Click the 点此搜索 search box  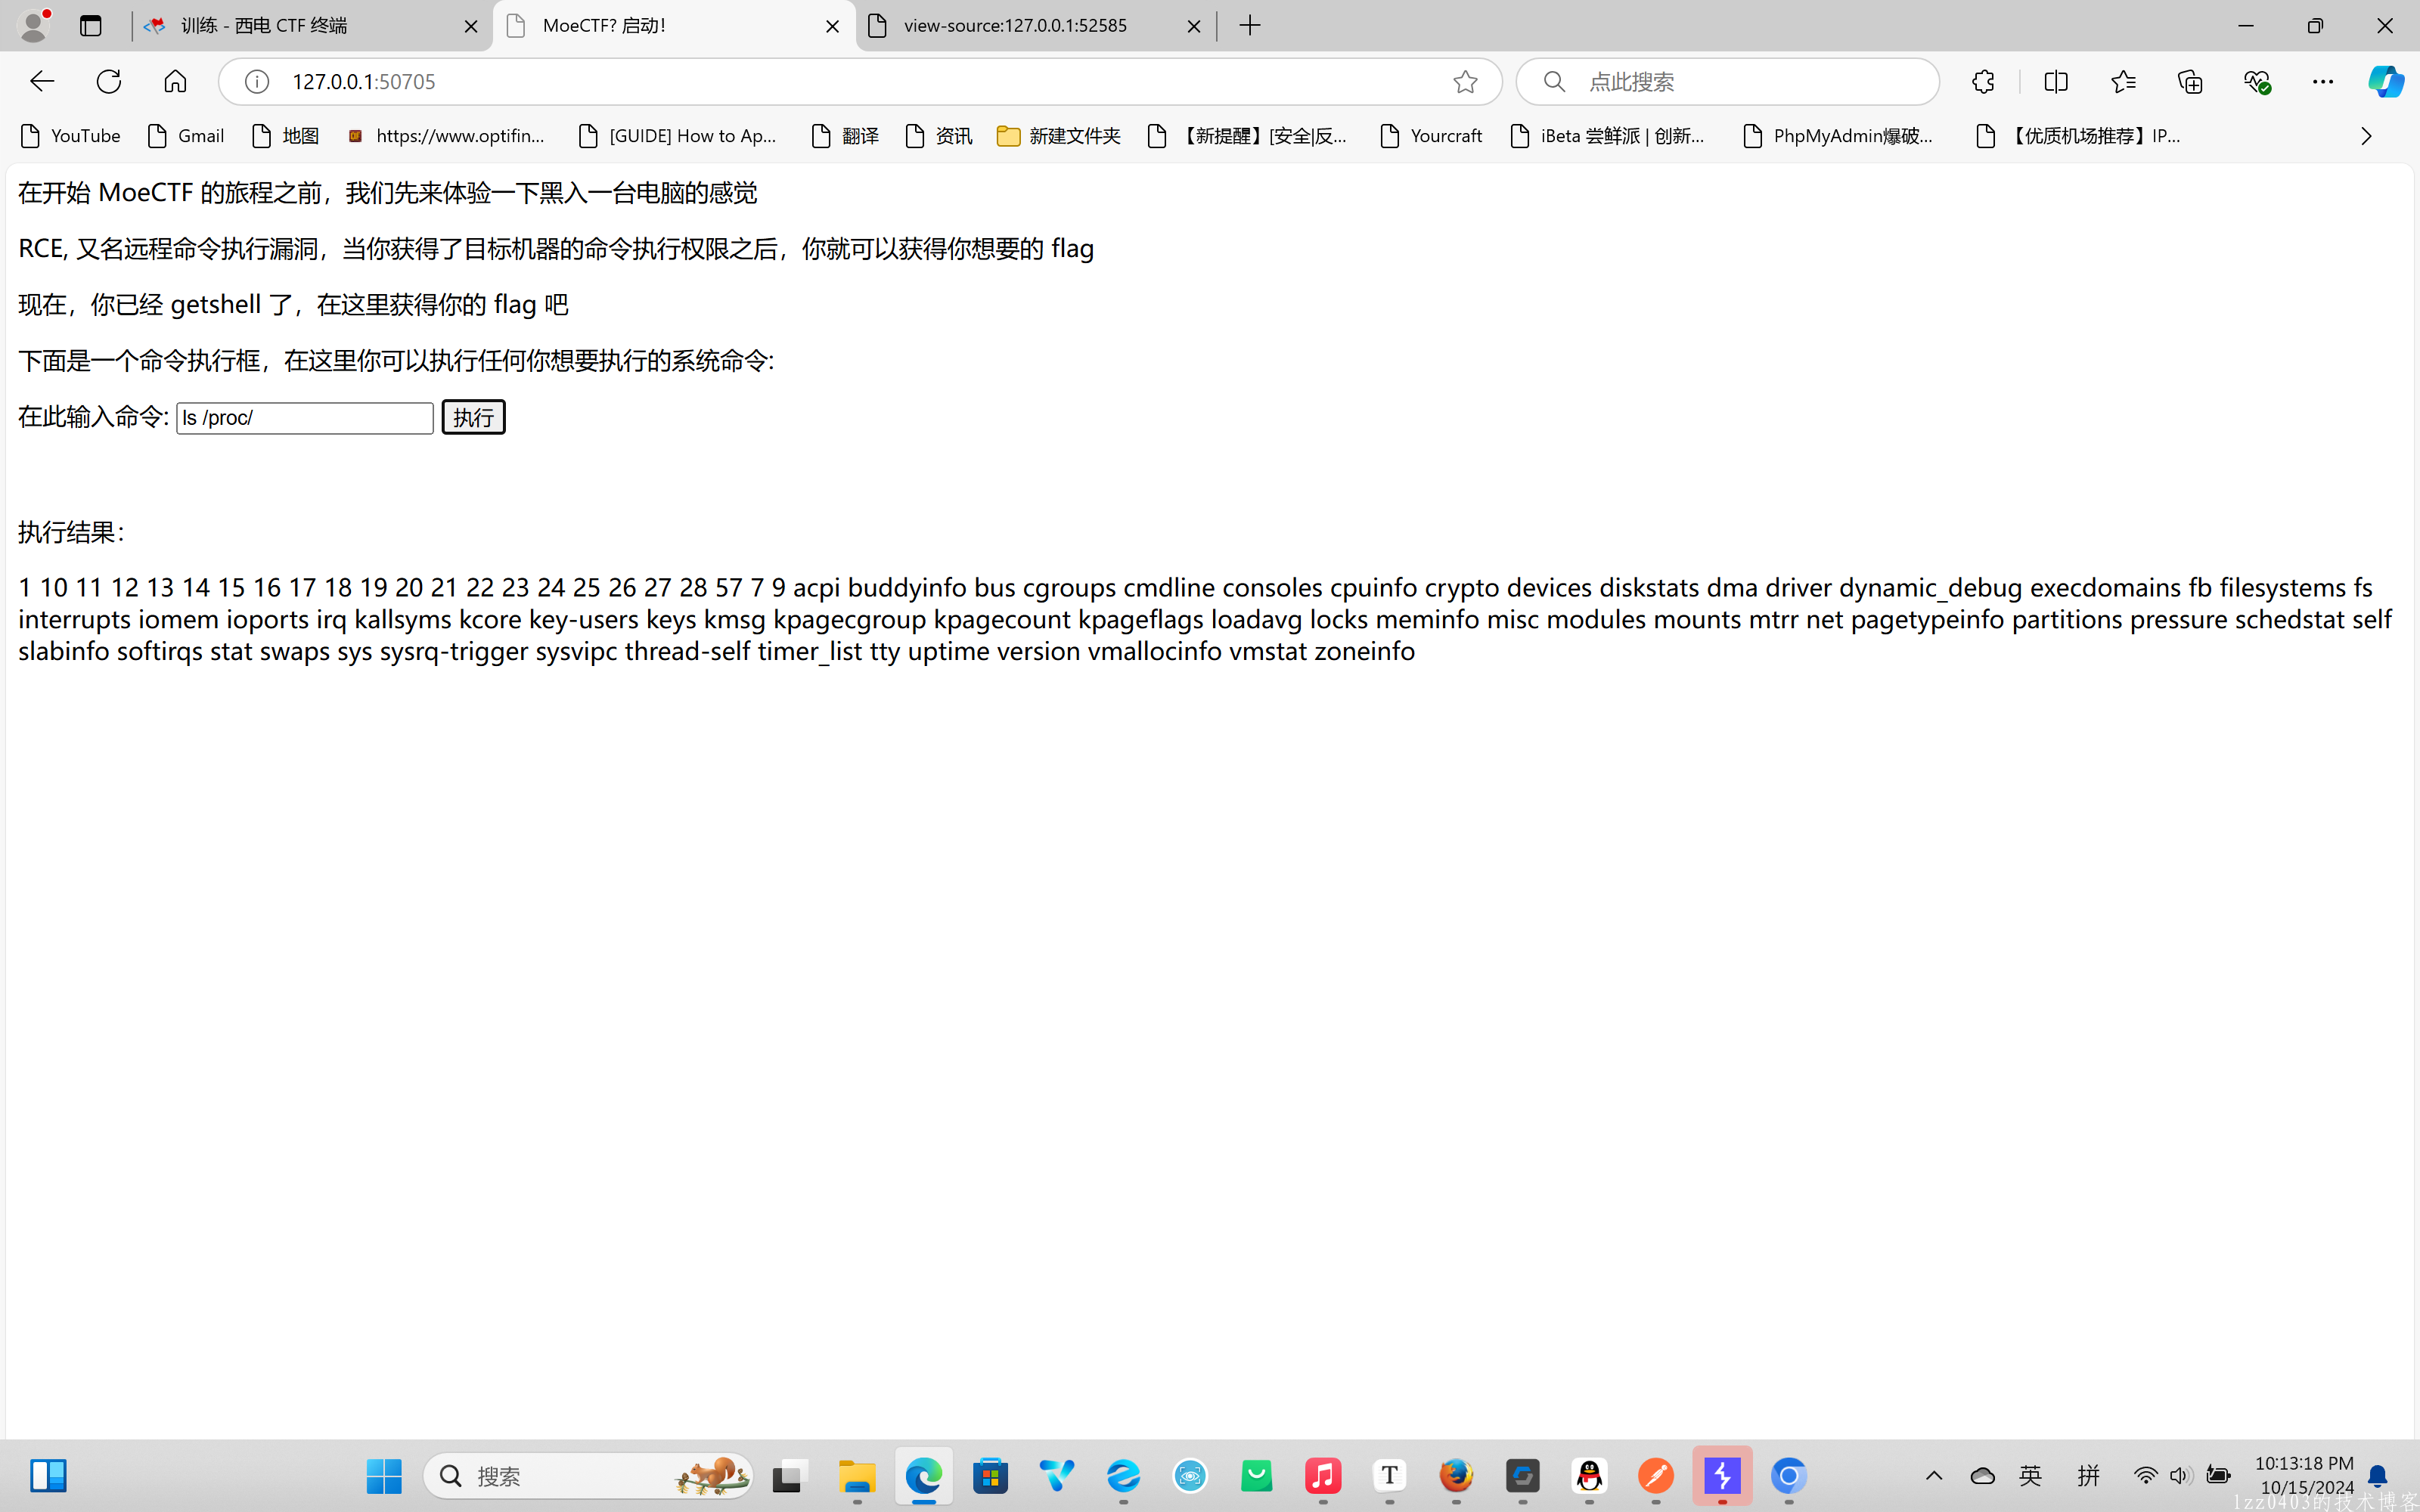pyautogui.click(x=1727, y=81)
